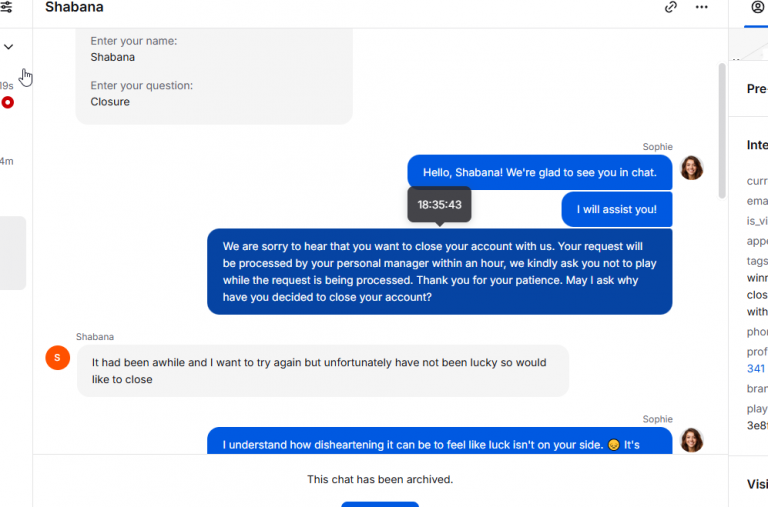Click Shabana's orange "S" avatar
The image size is (768, 507).
58,357
